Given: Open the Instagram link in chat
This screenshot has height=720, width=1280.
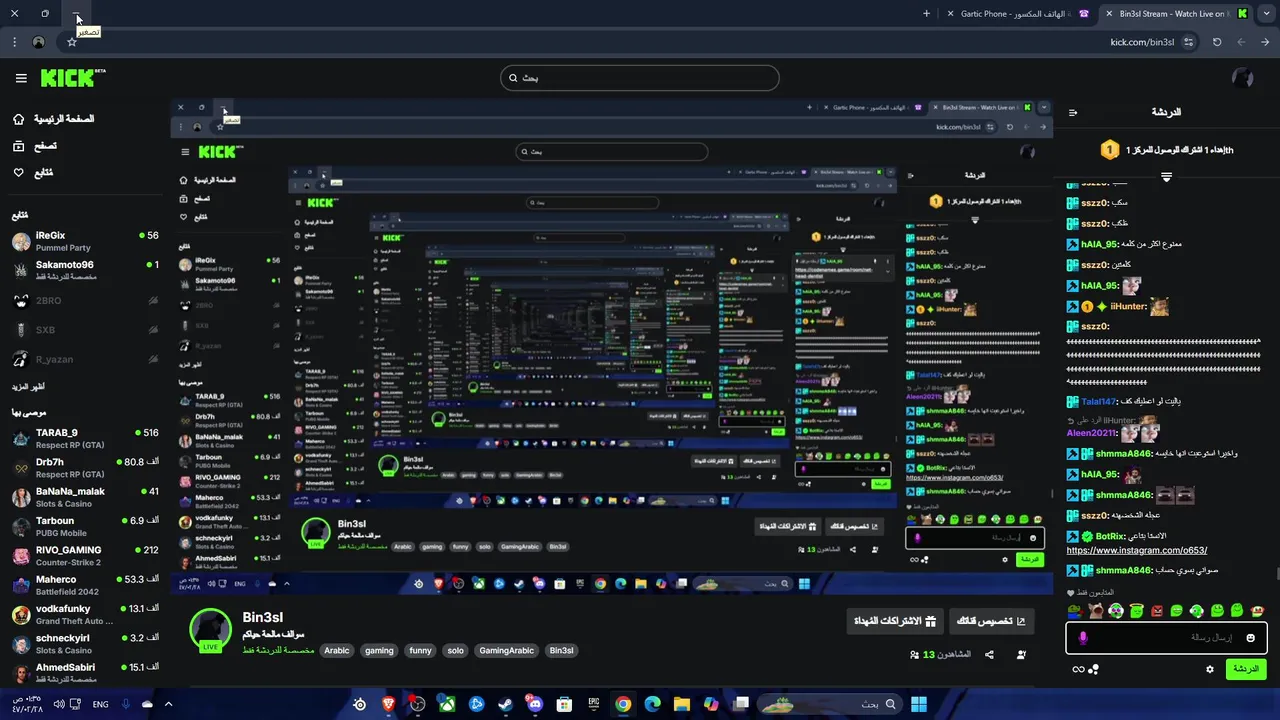Looking at the screenshot, I should click(1137, 550).
